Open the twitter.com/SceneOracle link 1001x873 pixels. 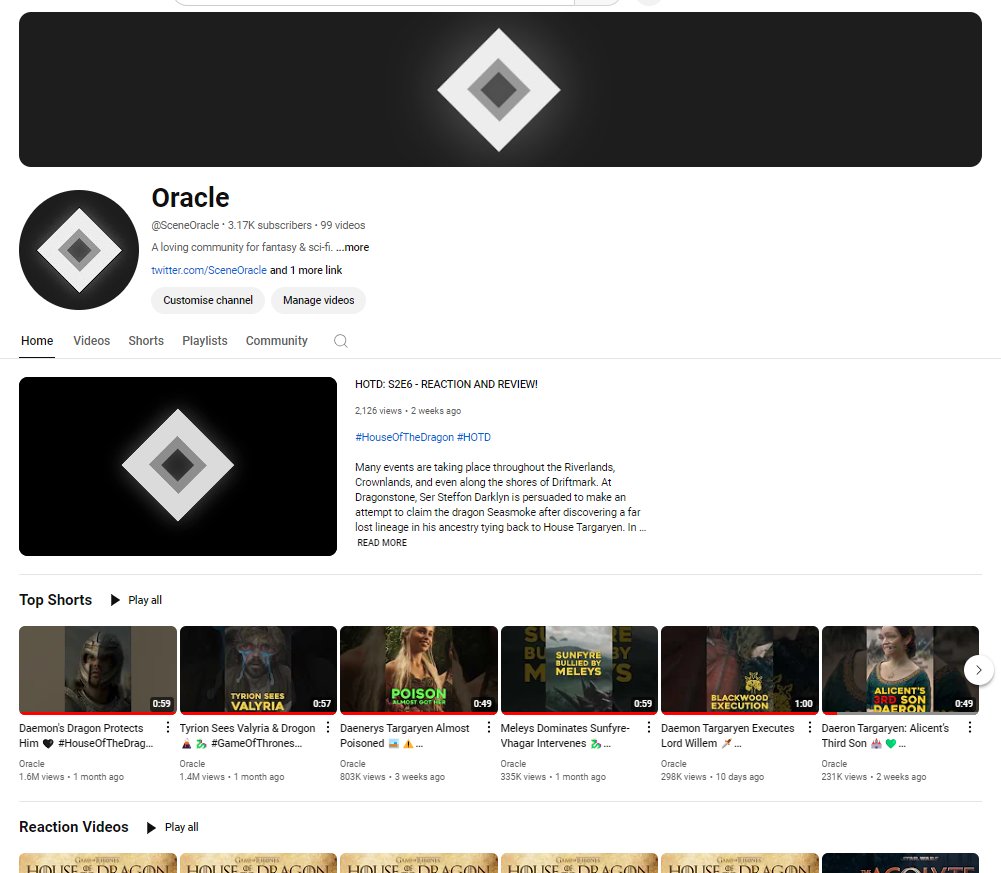[208, 270]
